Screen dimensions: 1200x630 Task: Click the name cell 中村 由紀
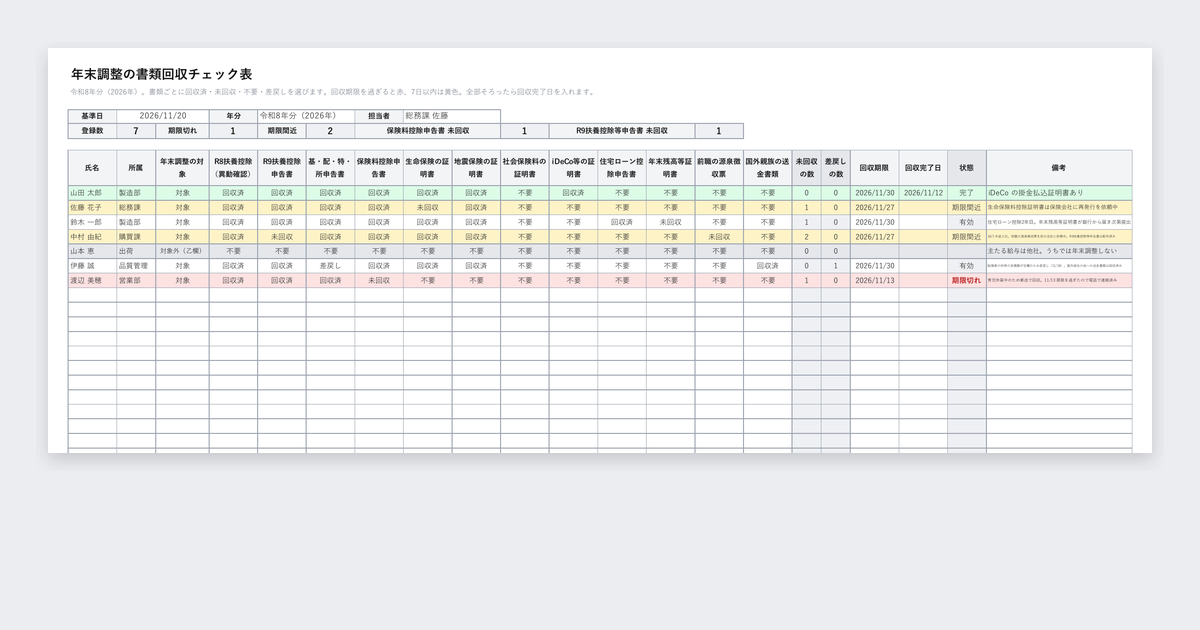pyautogui.click(x=92, y=236)
